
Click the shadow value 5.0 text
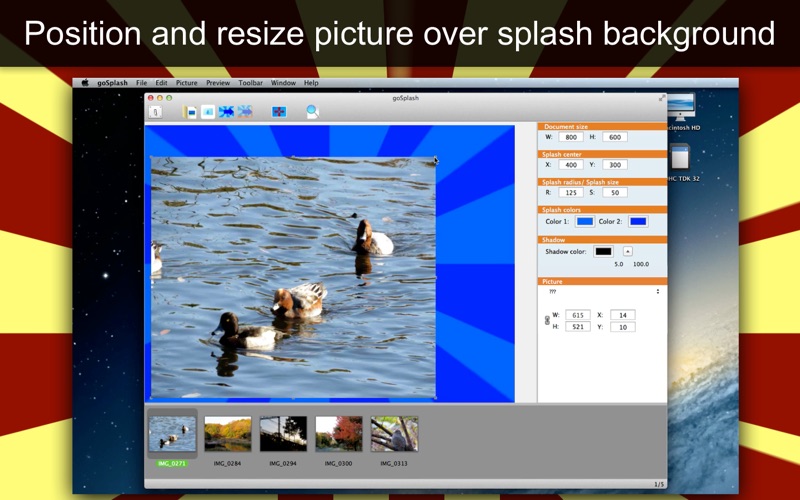[x=618, y=264]
